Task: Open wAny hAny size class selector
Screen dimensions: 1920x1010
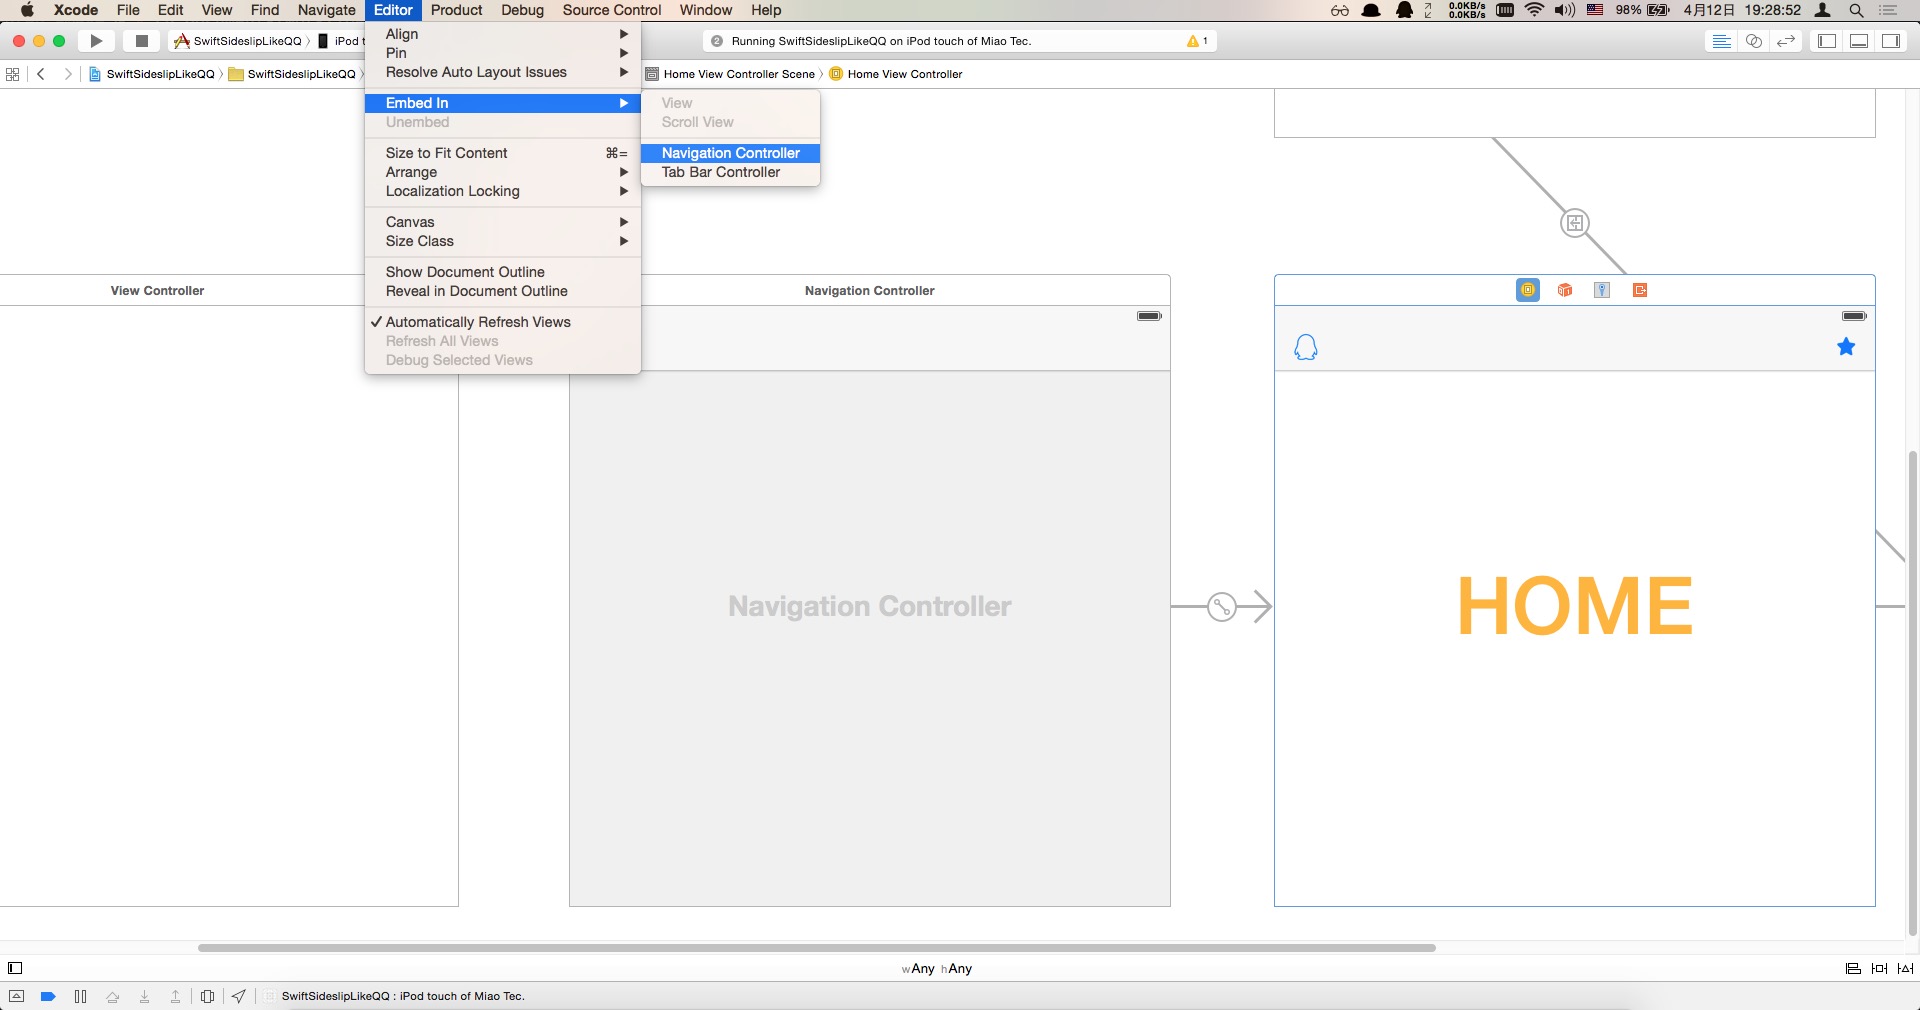Action: pos(937,968)
